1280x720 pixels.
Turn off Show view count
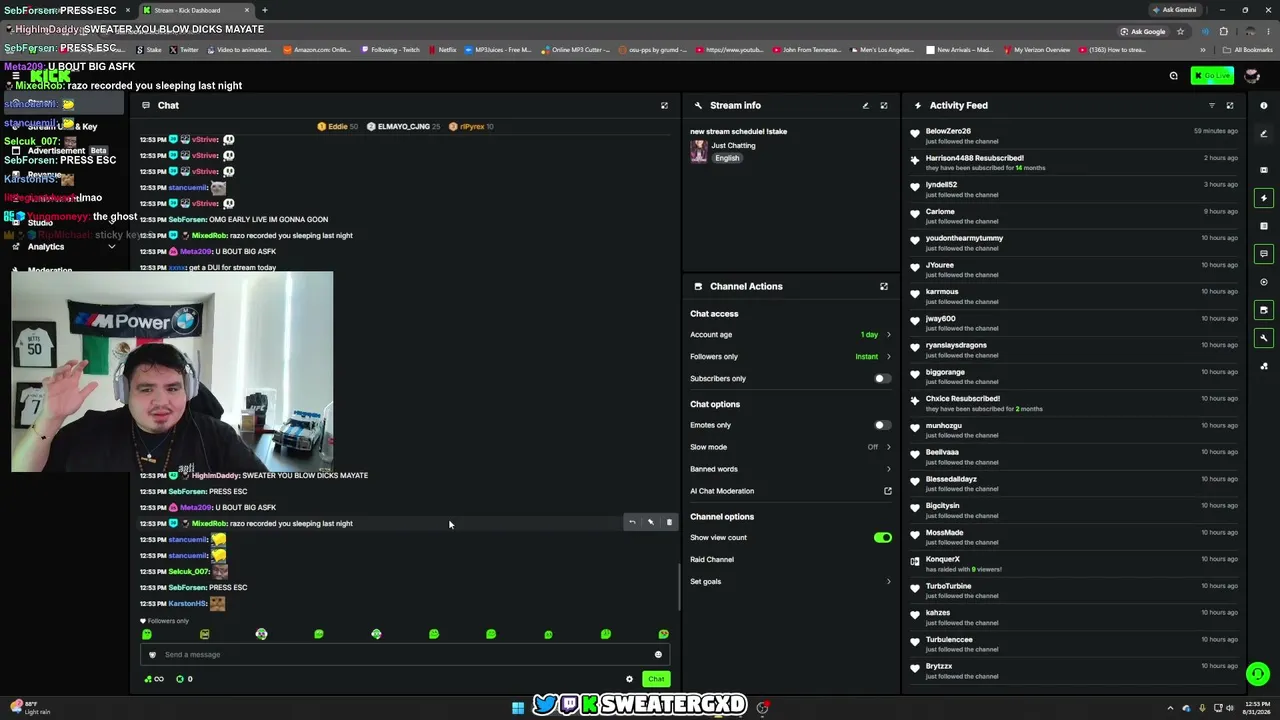[x=882, y=538]
